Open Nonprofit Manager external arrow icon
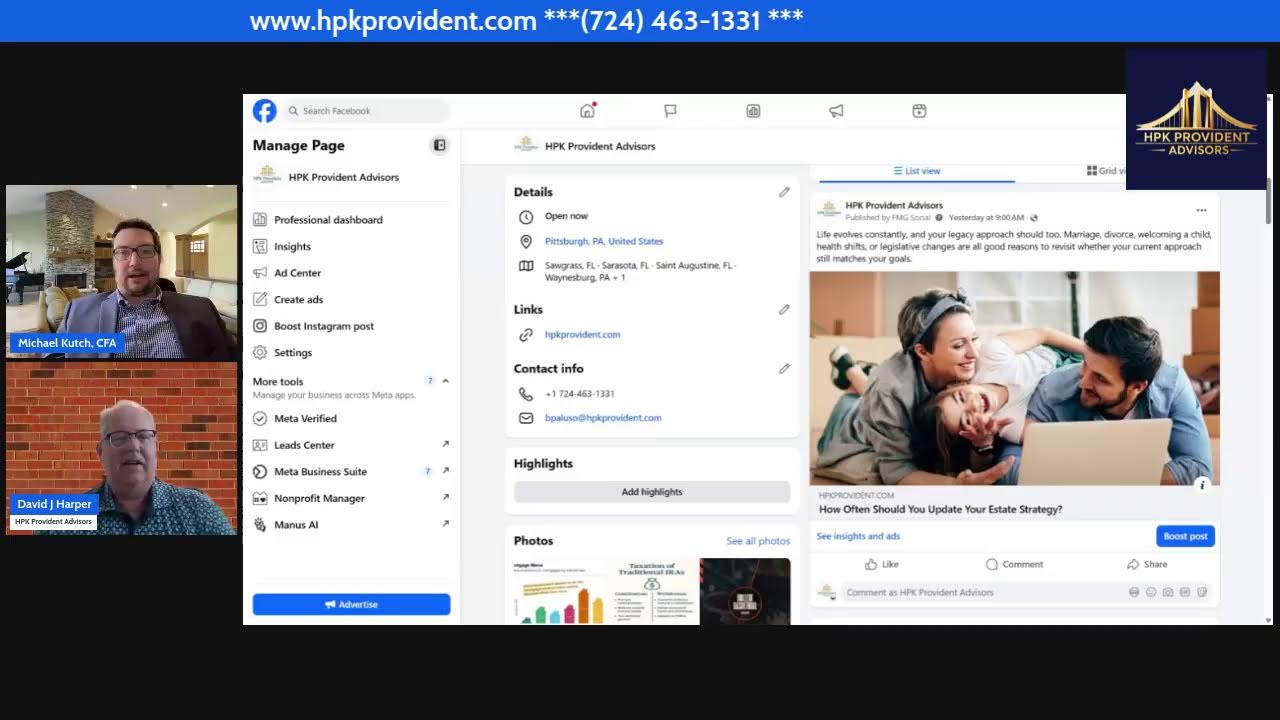The height and width of the screenshot is (720, 1280). (x=445, y=497)
